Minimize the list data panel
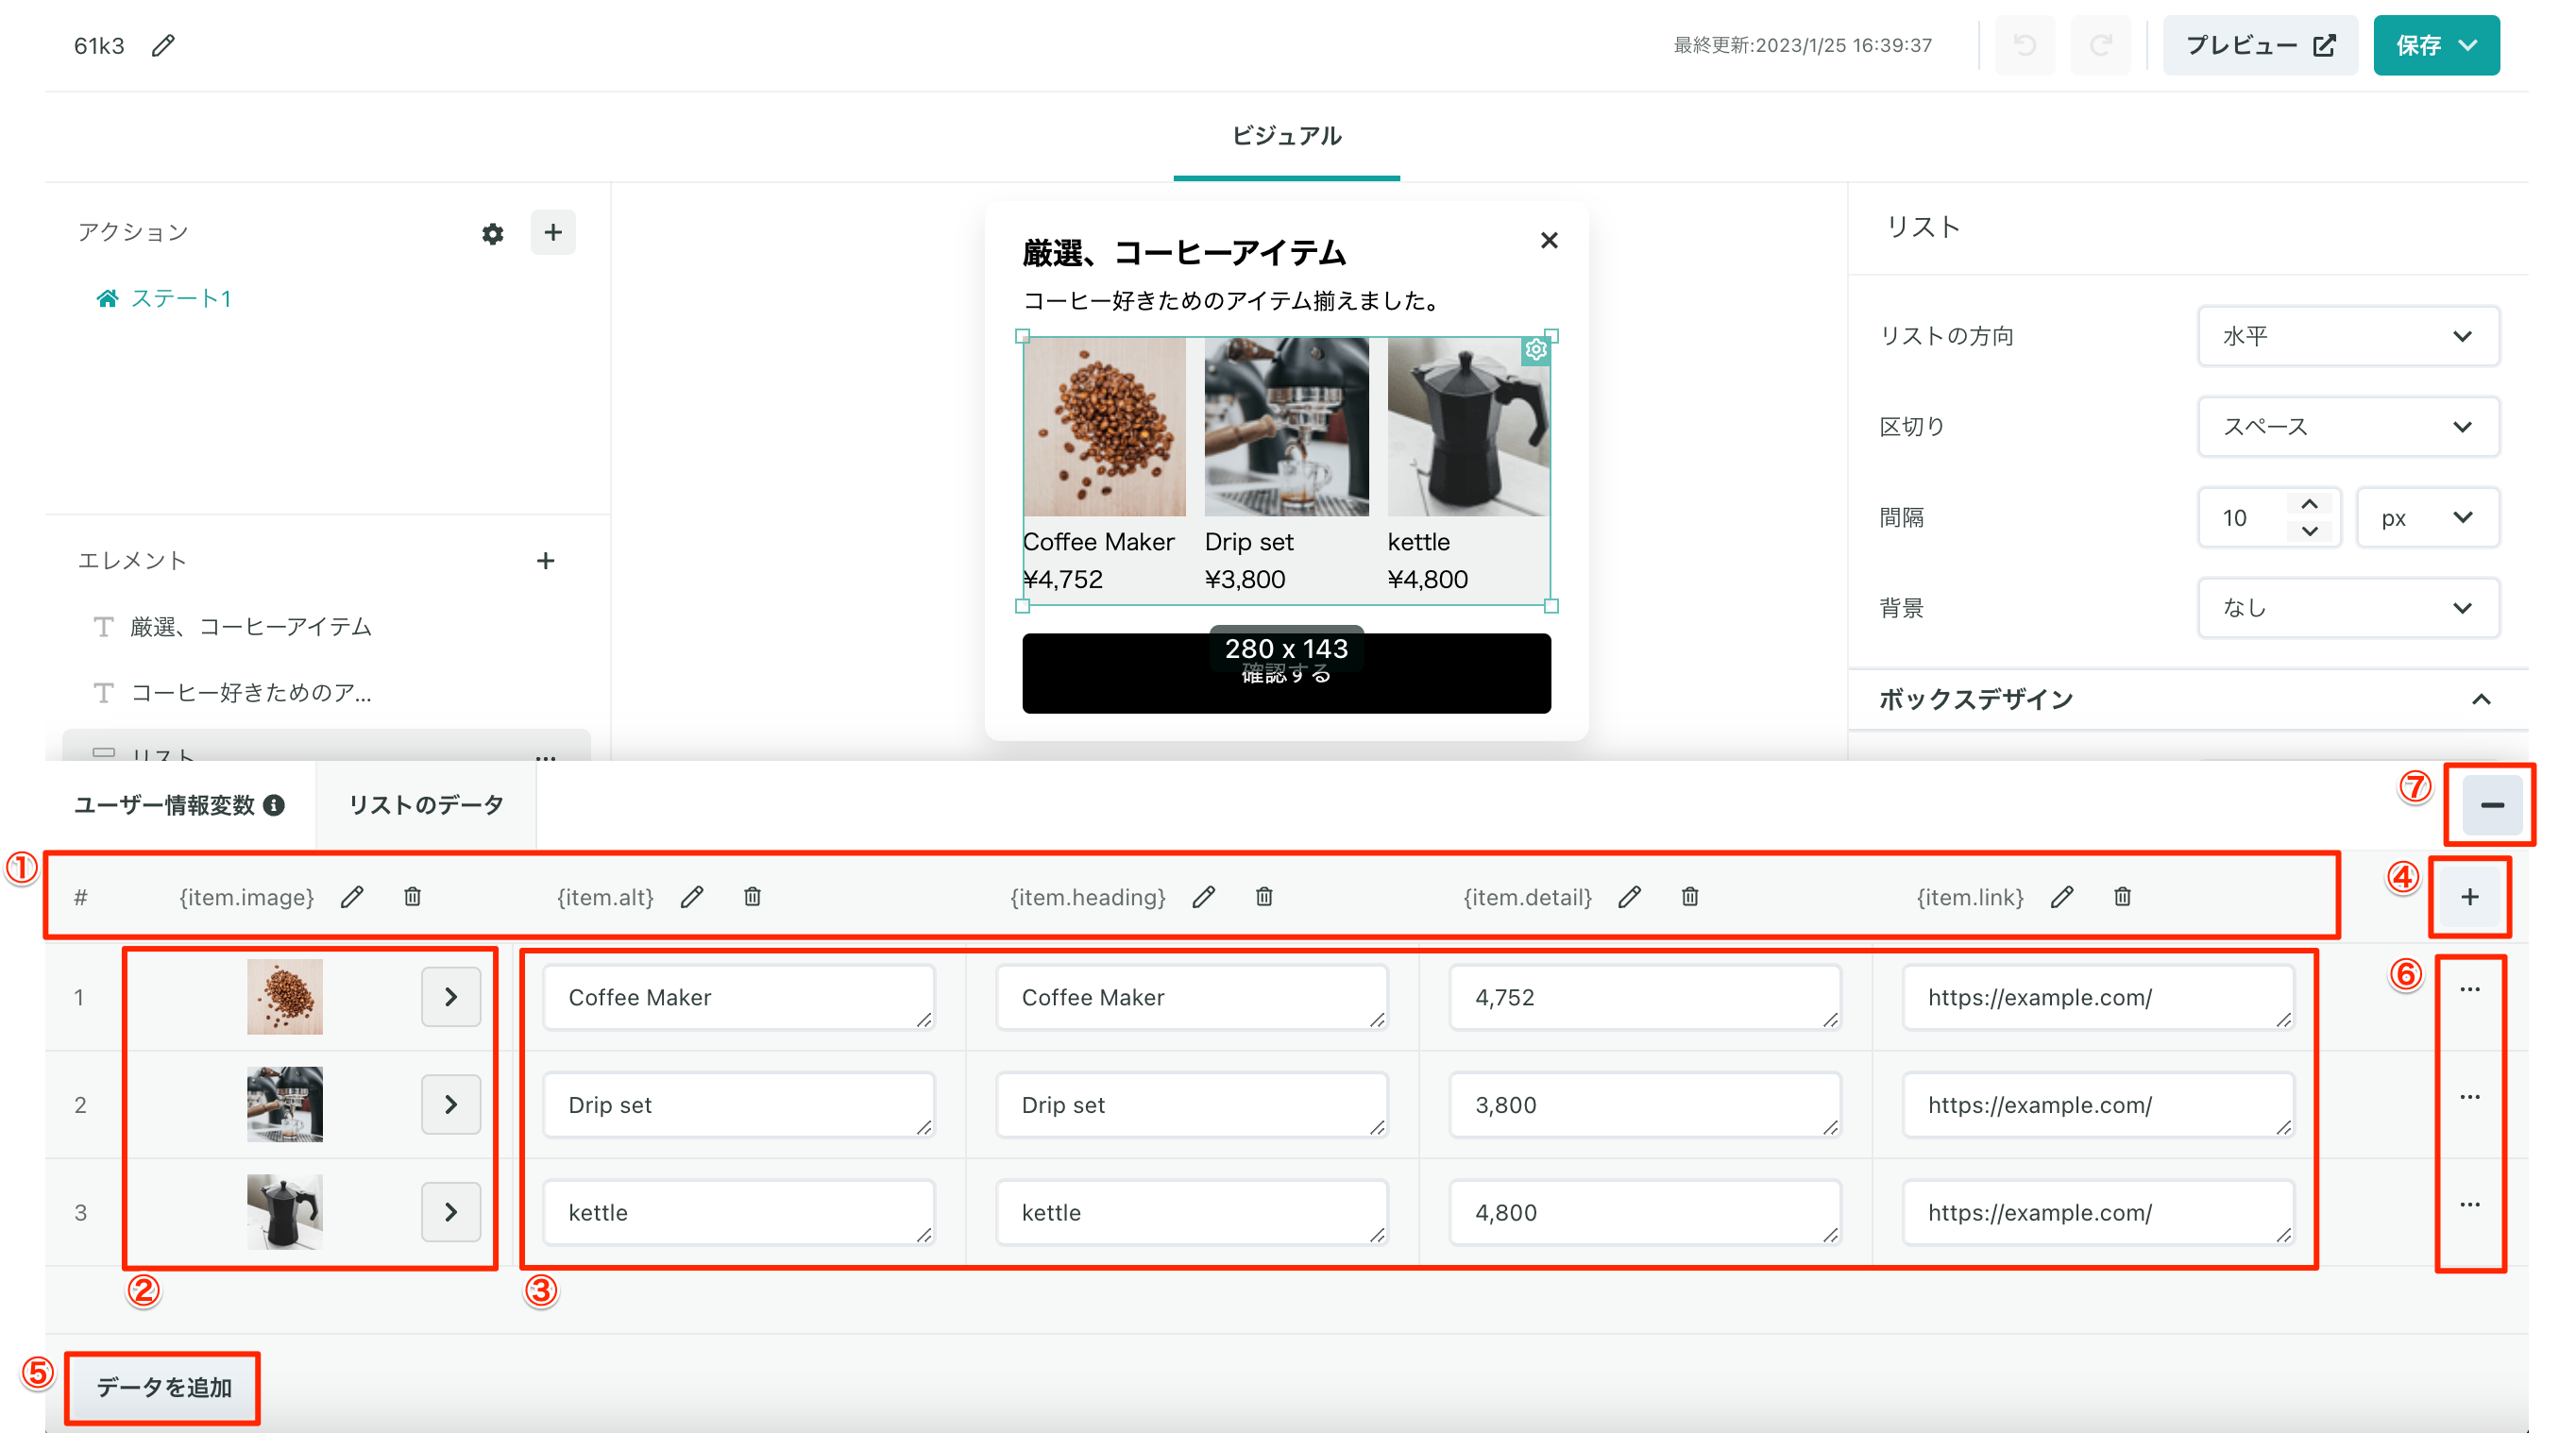Image resolution: width=2576 pixels, height=1433 pixels. point(2491,805)
